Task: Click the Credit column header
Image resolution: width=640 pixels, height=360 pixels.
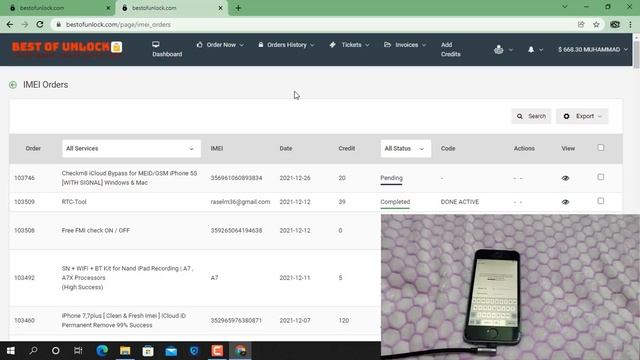Action: (x=347, y=149)
